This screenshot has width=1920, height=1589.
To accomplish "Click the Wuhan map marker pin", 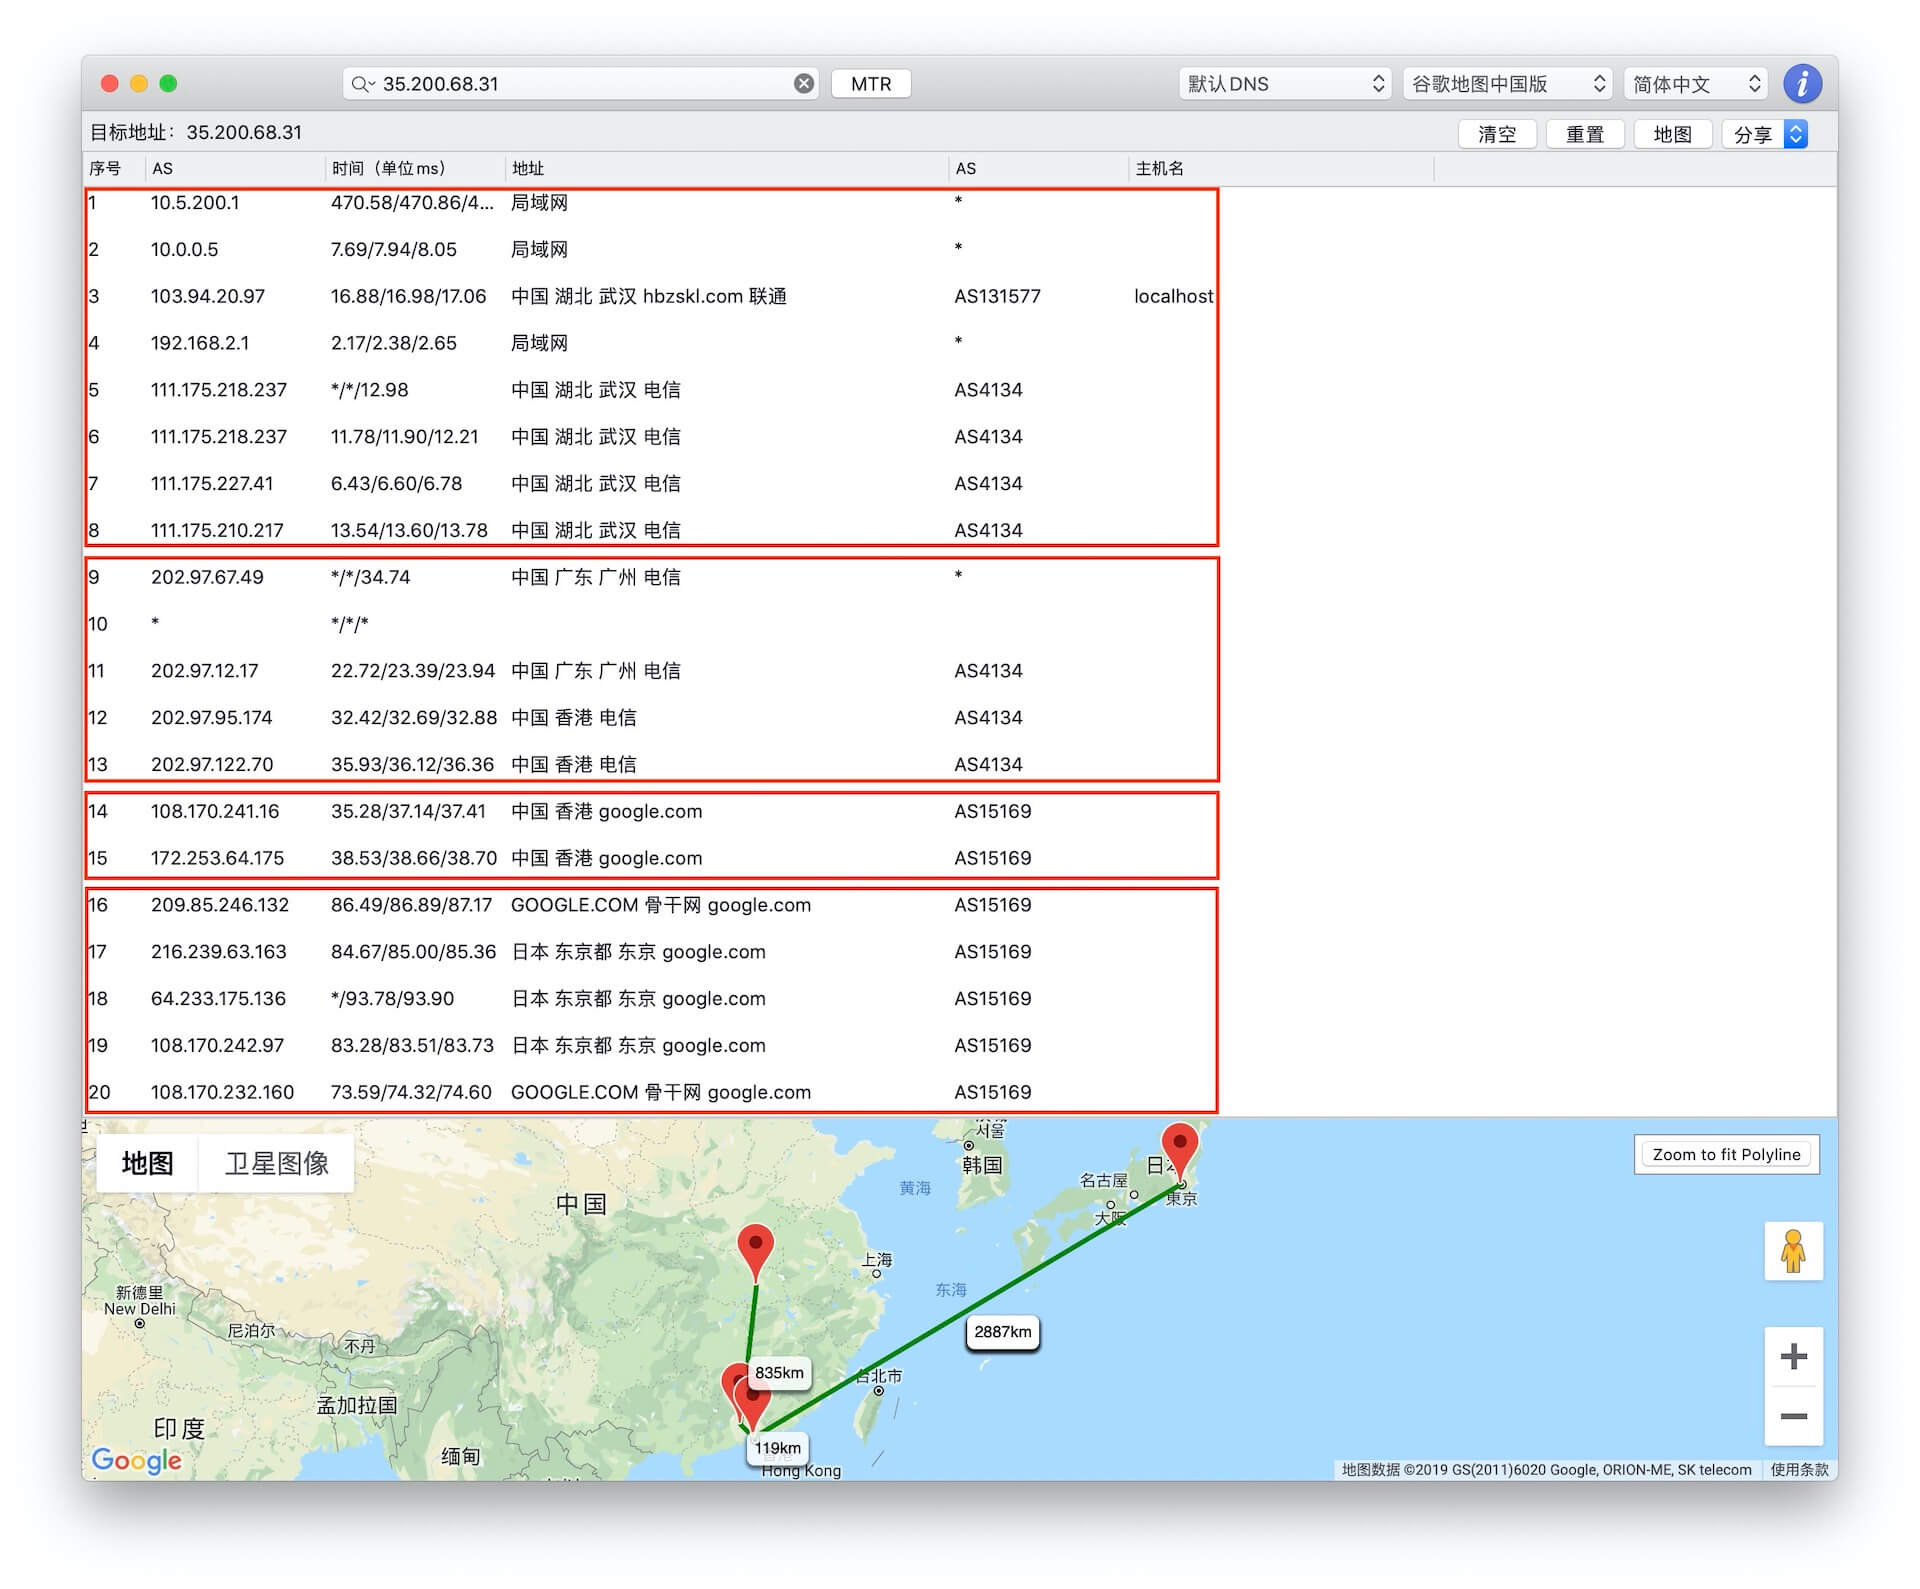I will click(756, 1248).
